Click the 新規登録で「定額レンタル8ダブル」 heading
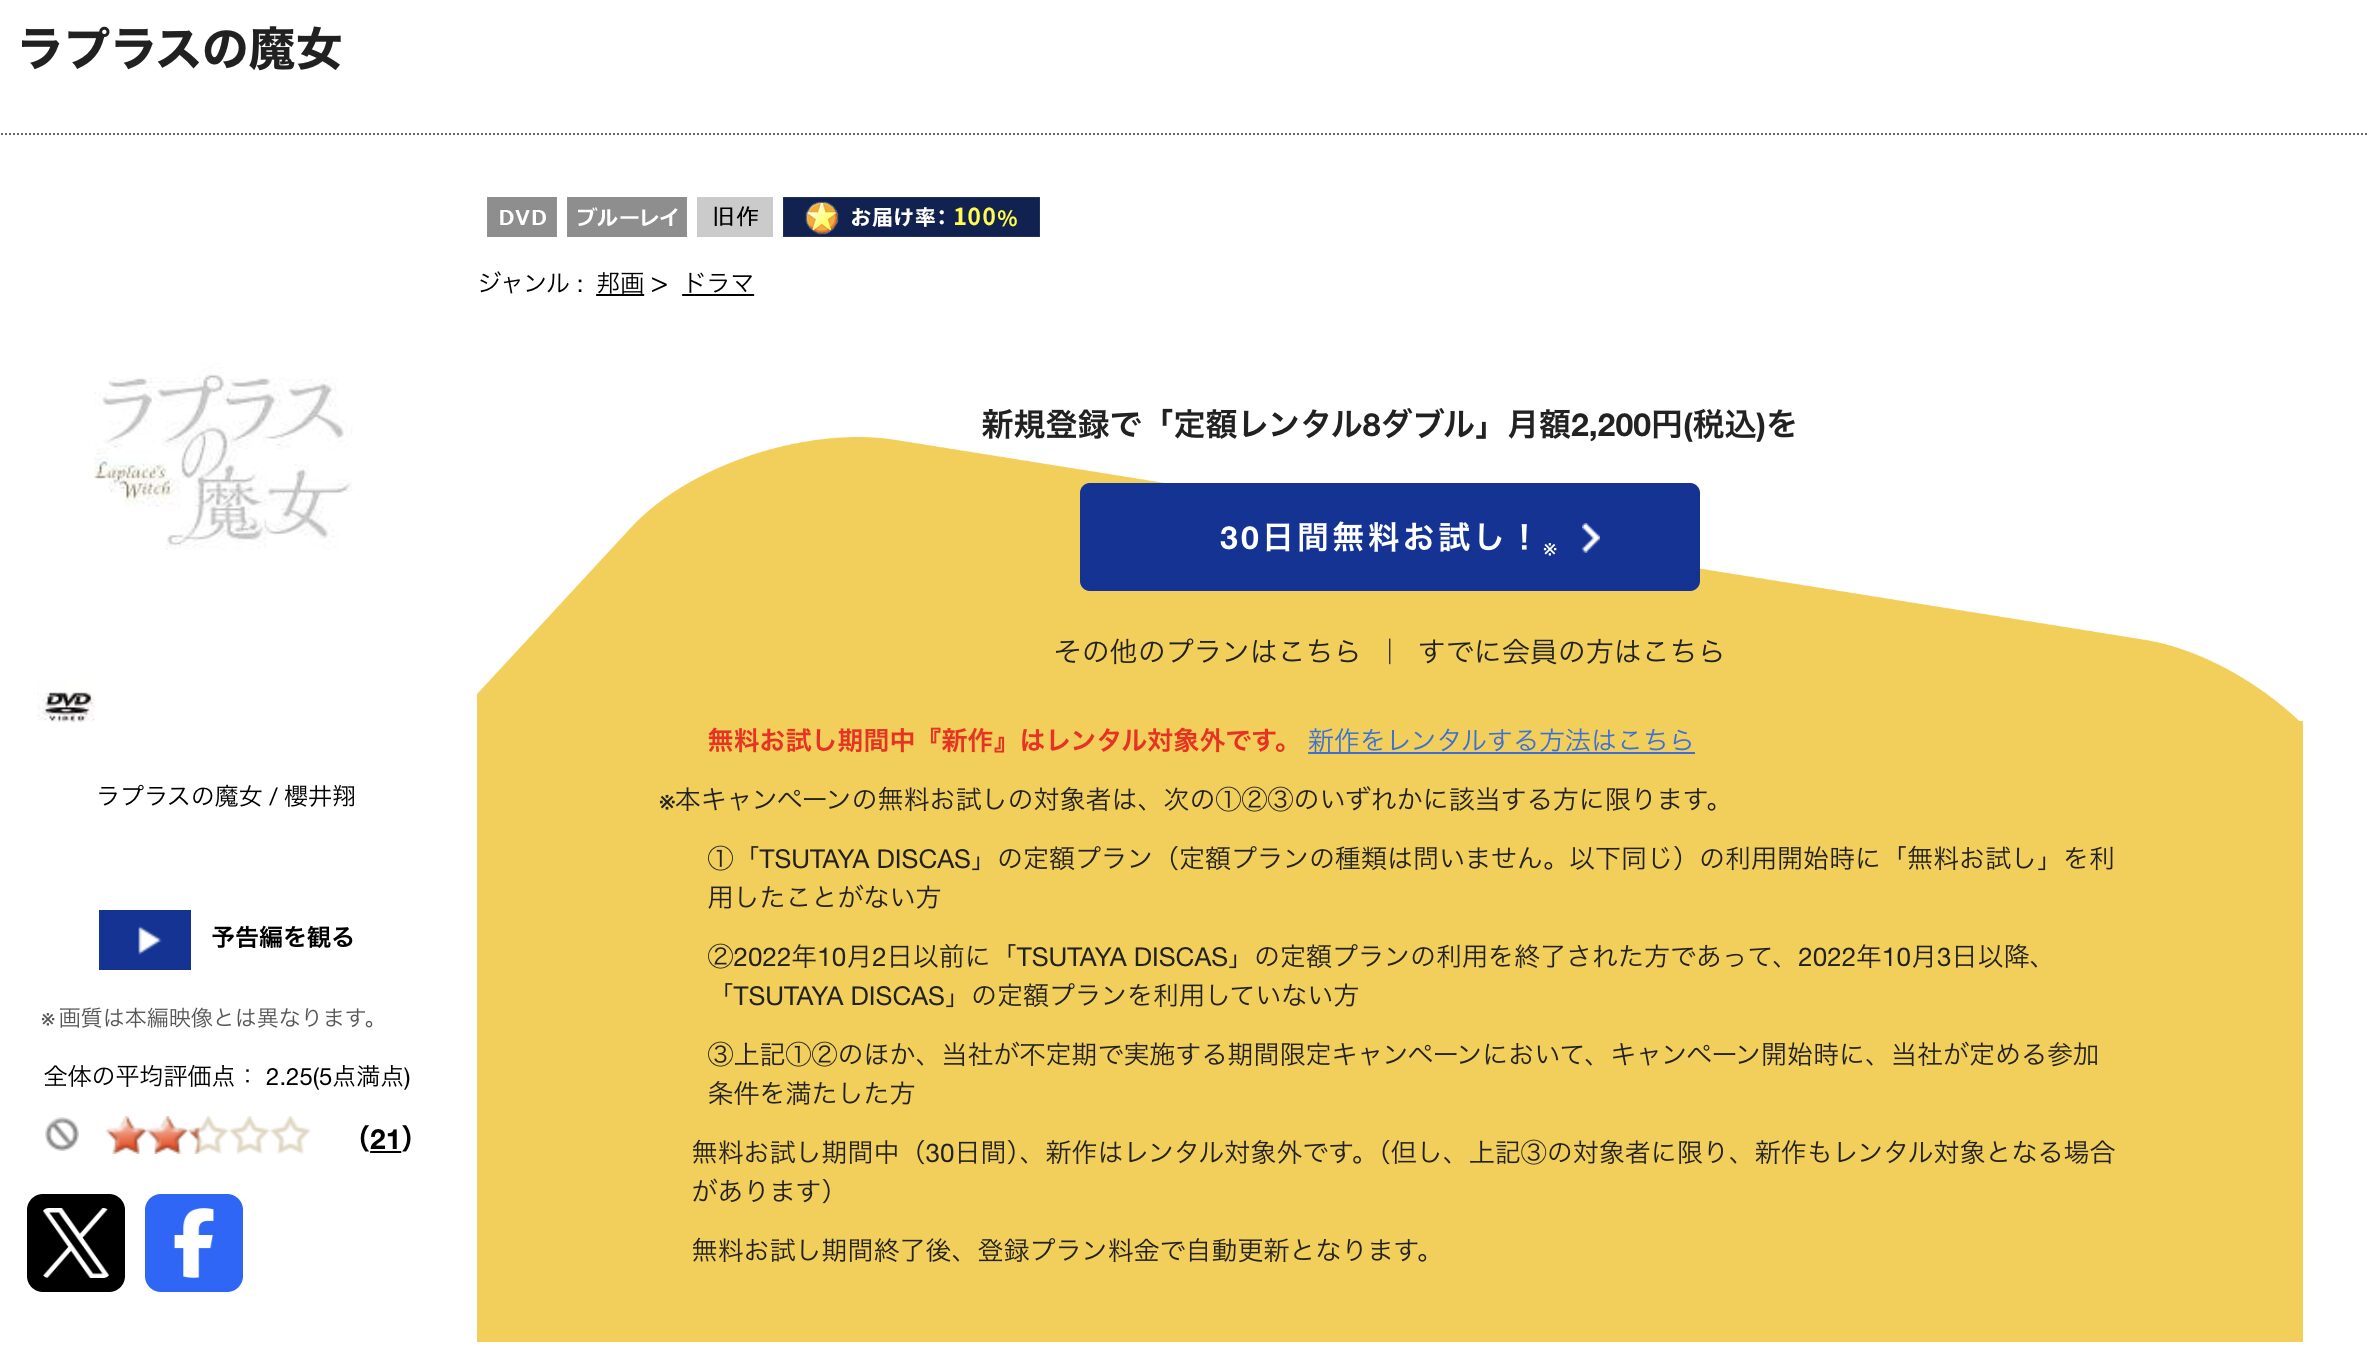This screenshot has width=2368, height=1364. pyautogui.click(x=1388, y=424)
